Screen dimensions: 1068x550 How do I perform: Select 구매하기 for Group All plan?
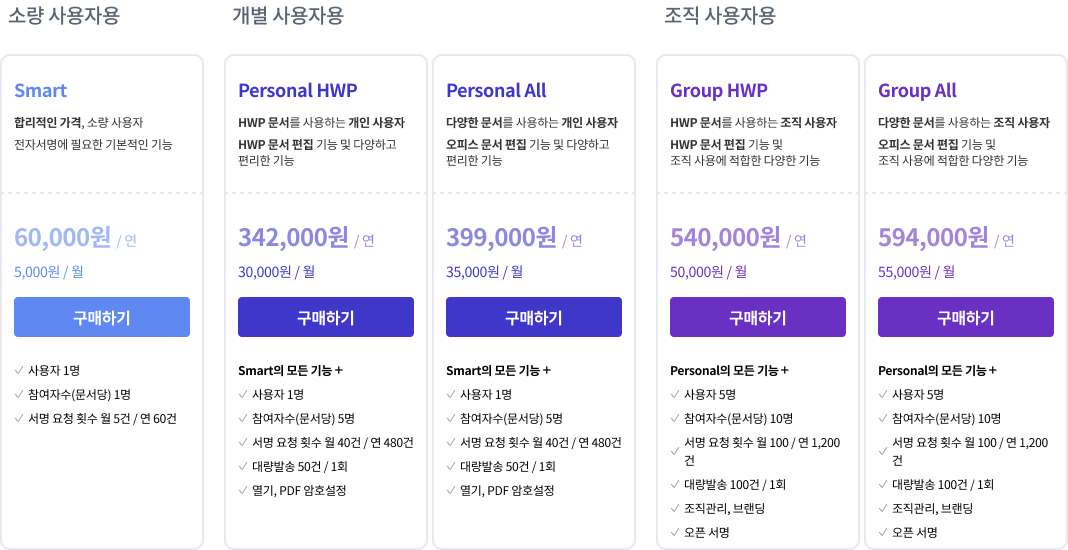click(966, 317)
